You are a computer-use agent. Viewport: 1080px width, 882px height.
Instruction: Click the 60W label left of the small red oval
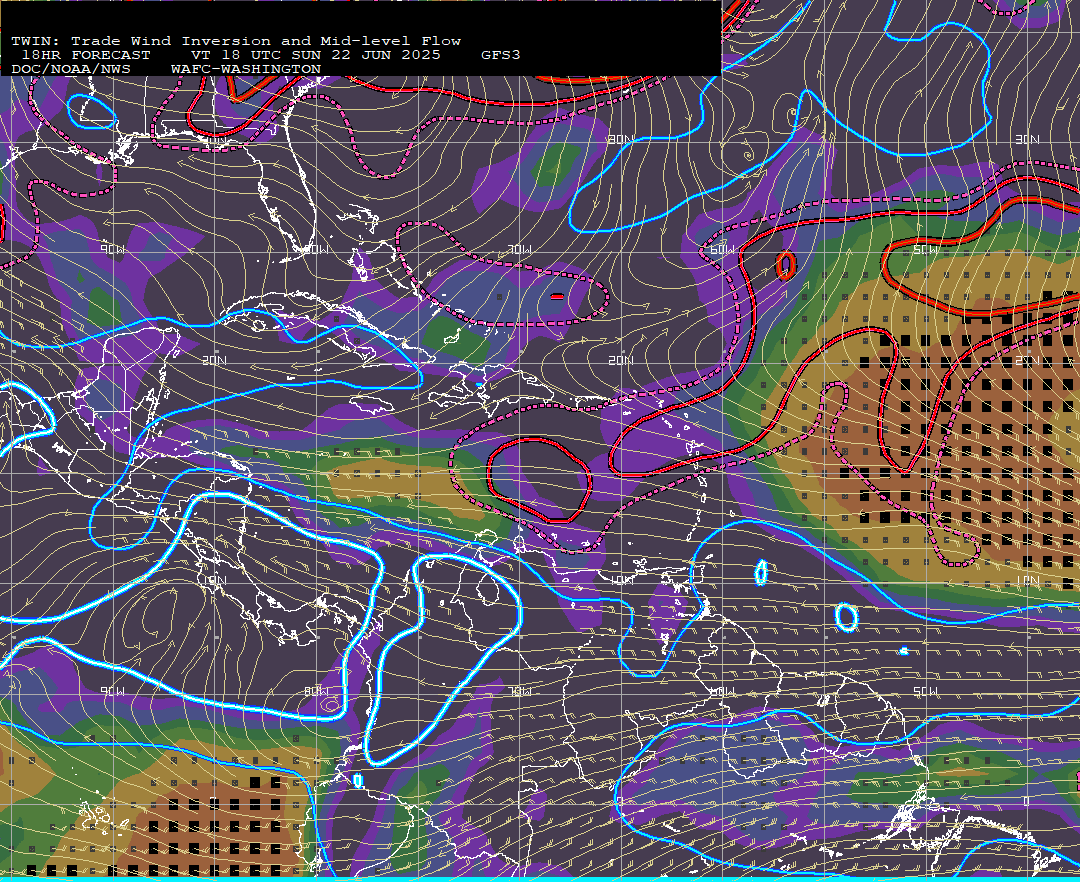(x=722, y=249)
